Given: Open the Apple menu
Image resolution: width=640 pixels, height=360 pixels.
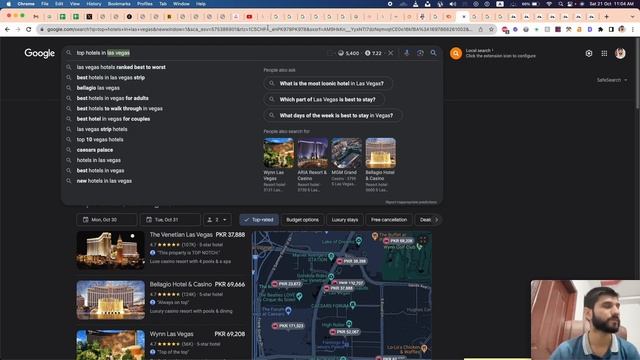Looking at the screenshot, I should click(x=8, y=4).
